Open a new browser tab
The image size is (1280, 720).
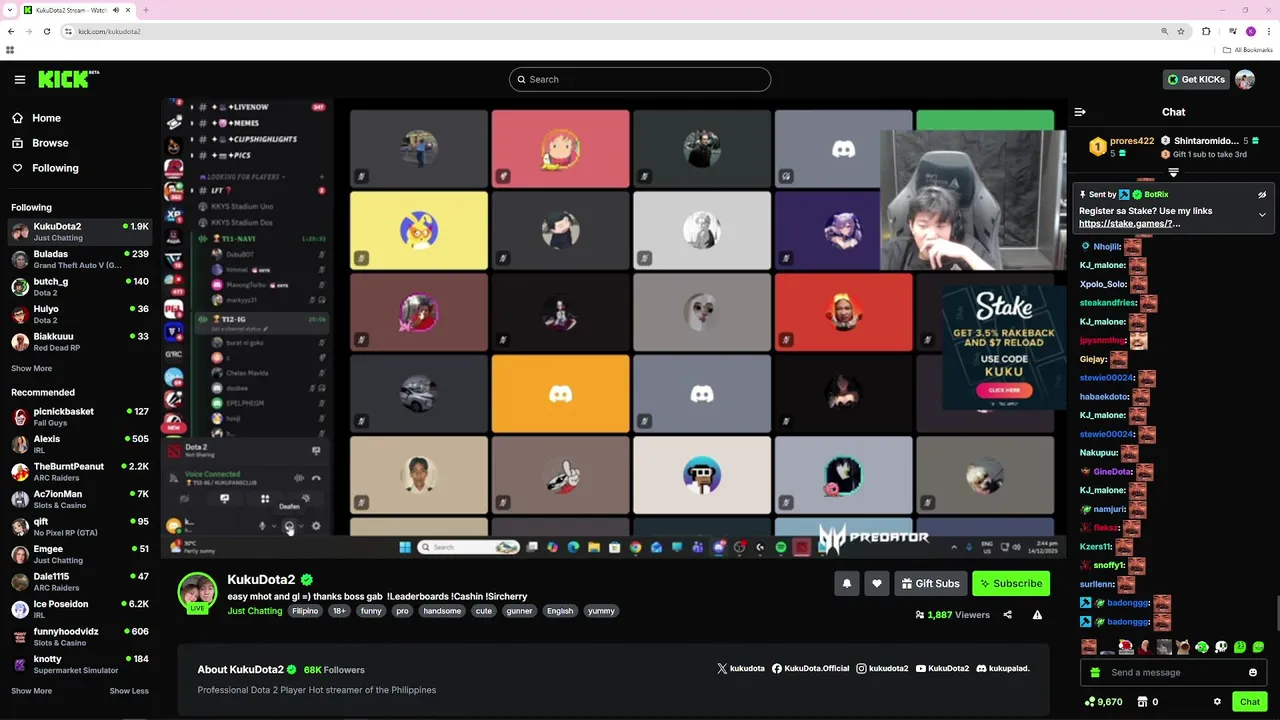(x=146, y=10)
